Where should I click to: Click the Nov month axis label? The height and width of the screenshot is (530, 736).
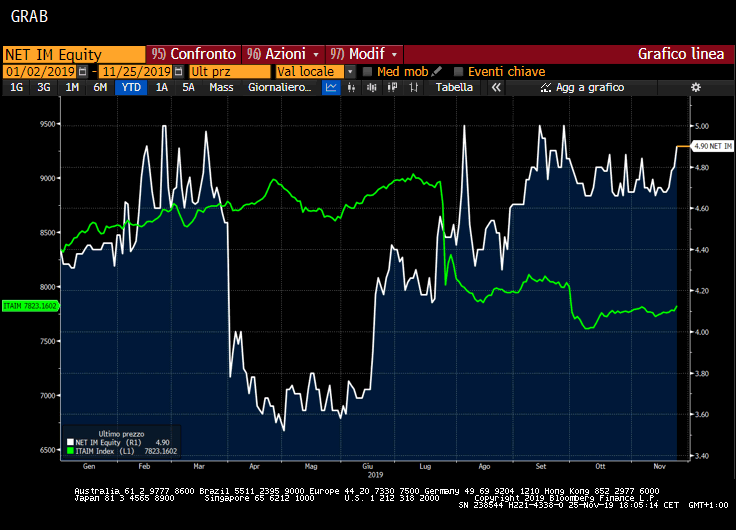pyautogui.click(x=659, y=466)
